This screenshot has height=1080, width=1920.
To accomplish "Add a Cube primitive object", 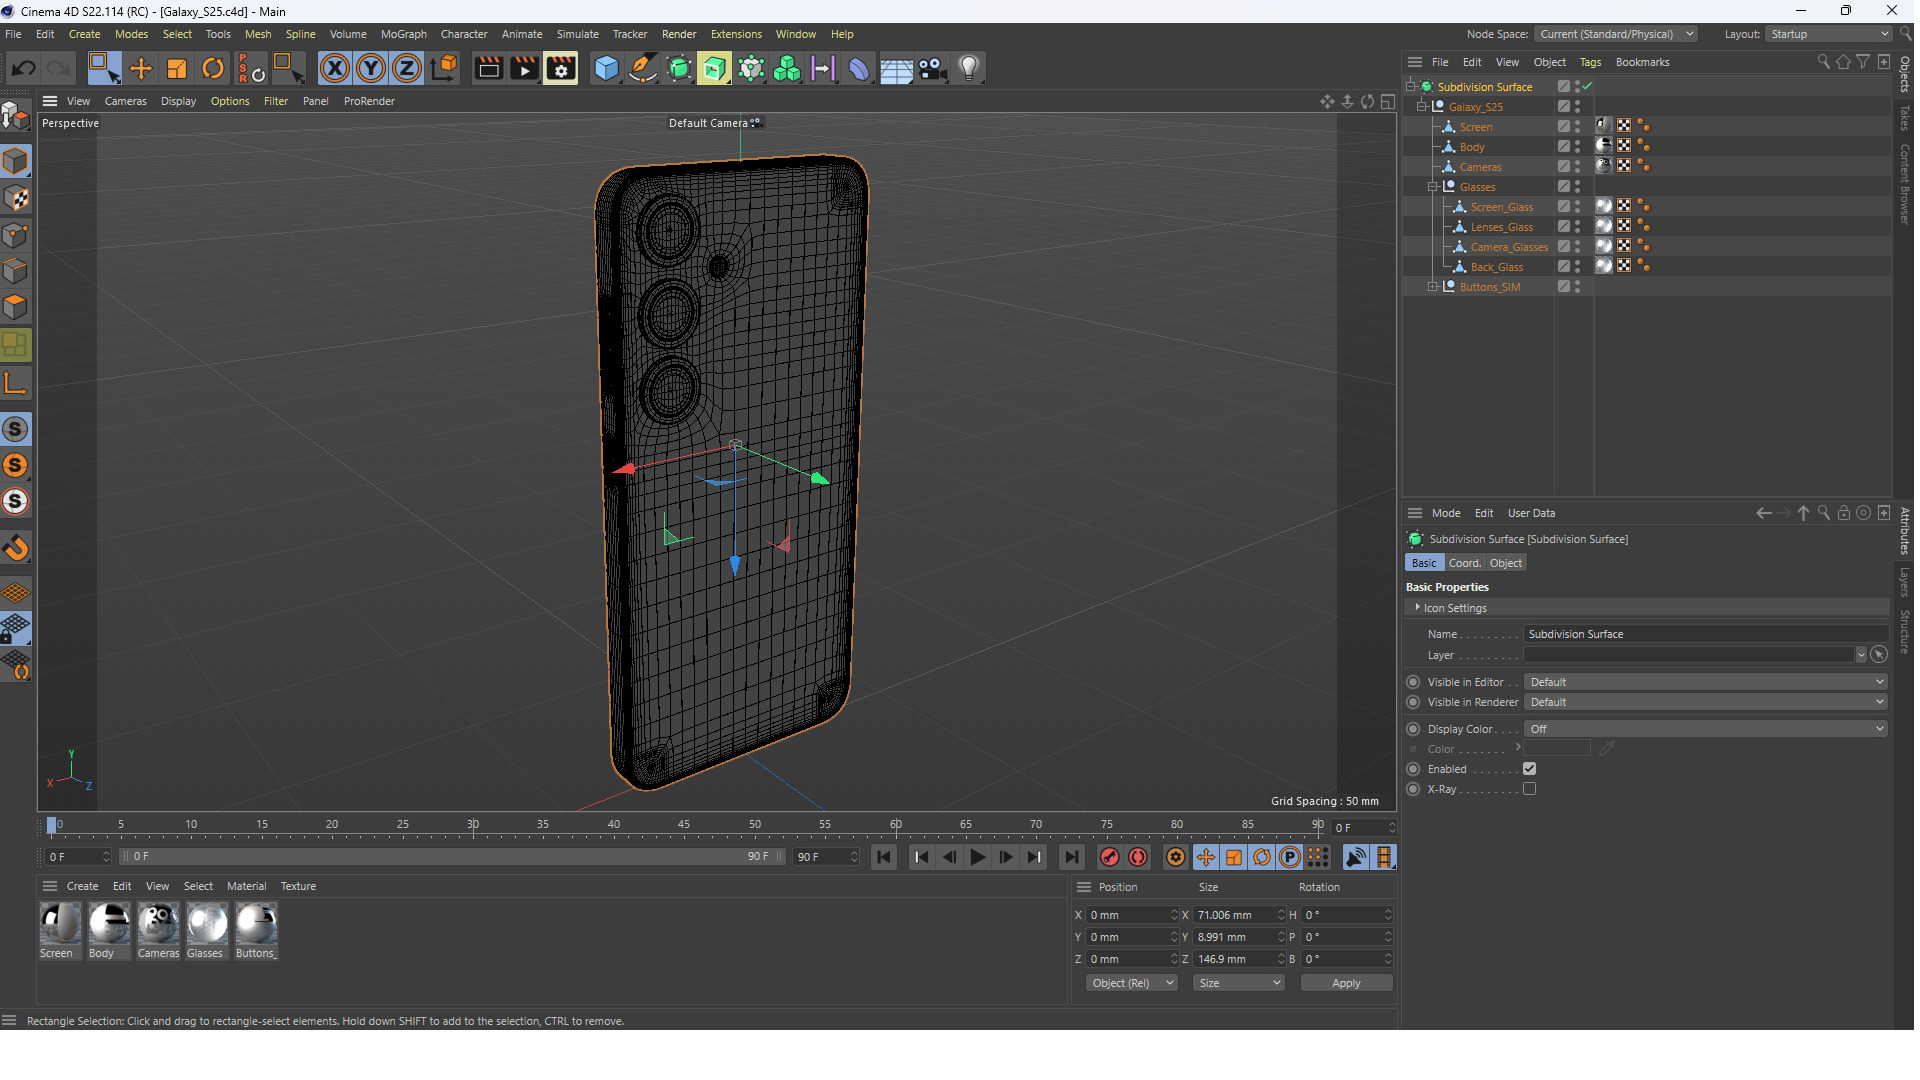I will 606,68.
